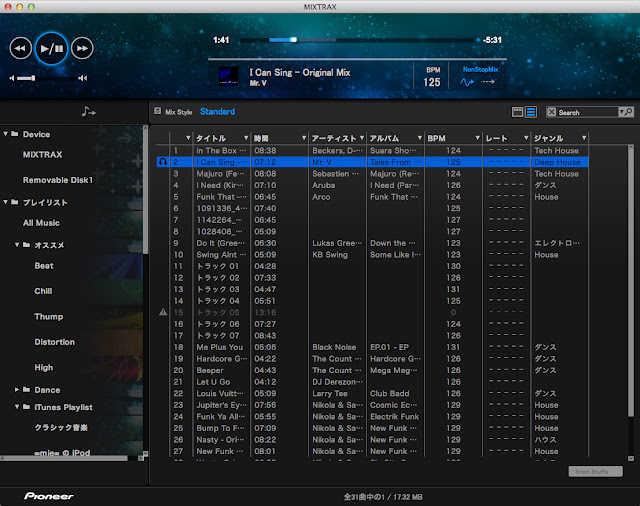Click the Smart Shuffle button
Image resolution: width=640 pixels, height=506 pixels.
tap(596, 472)
